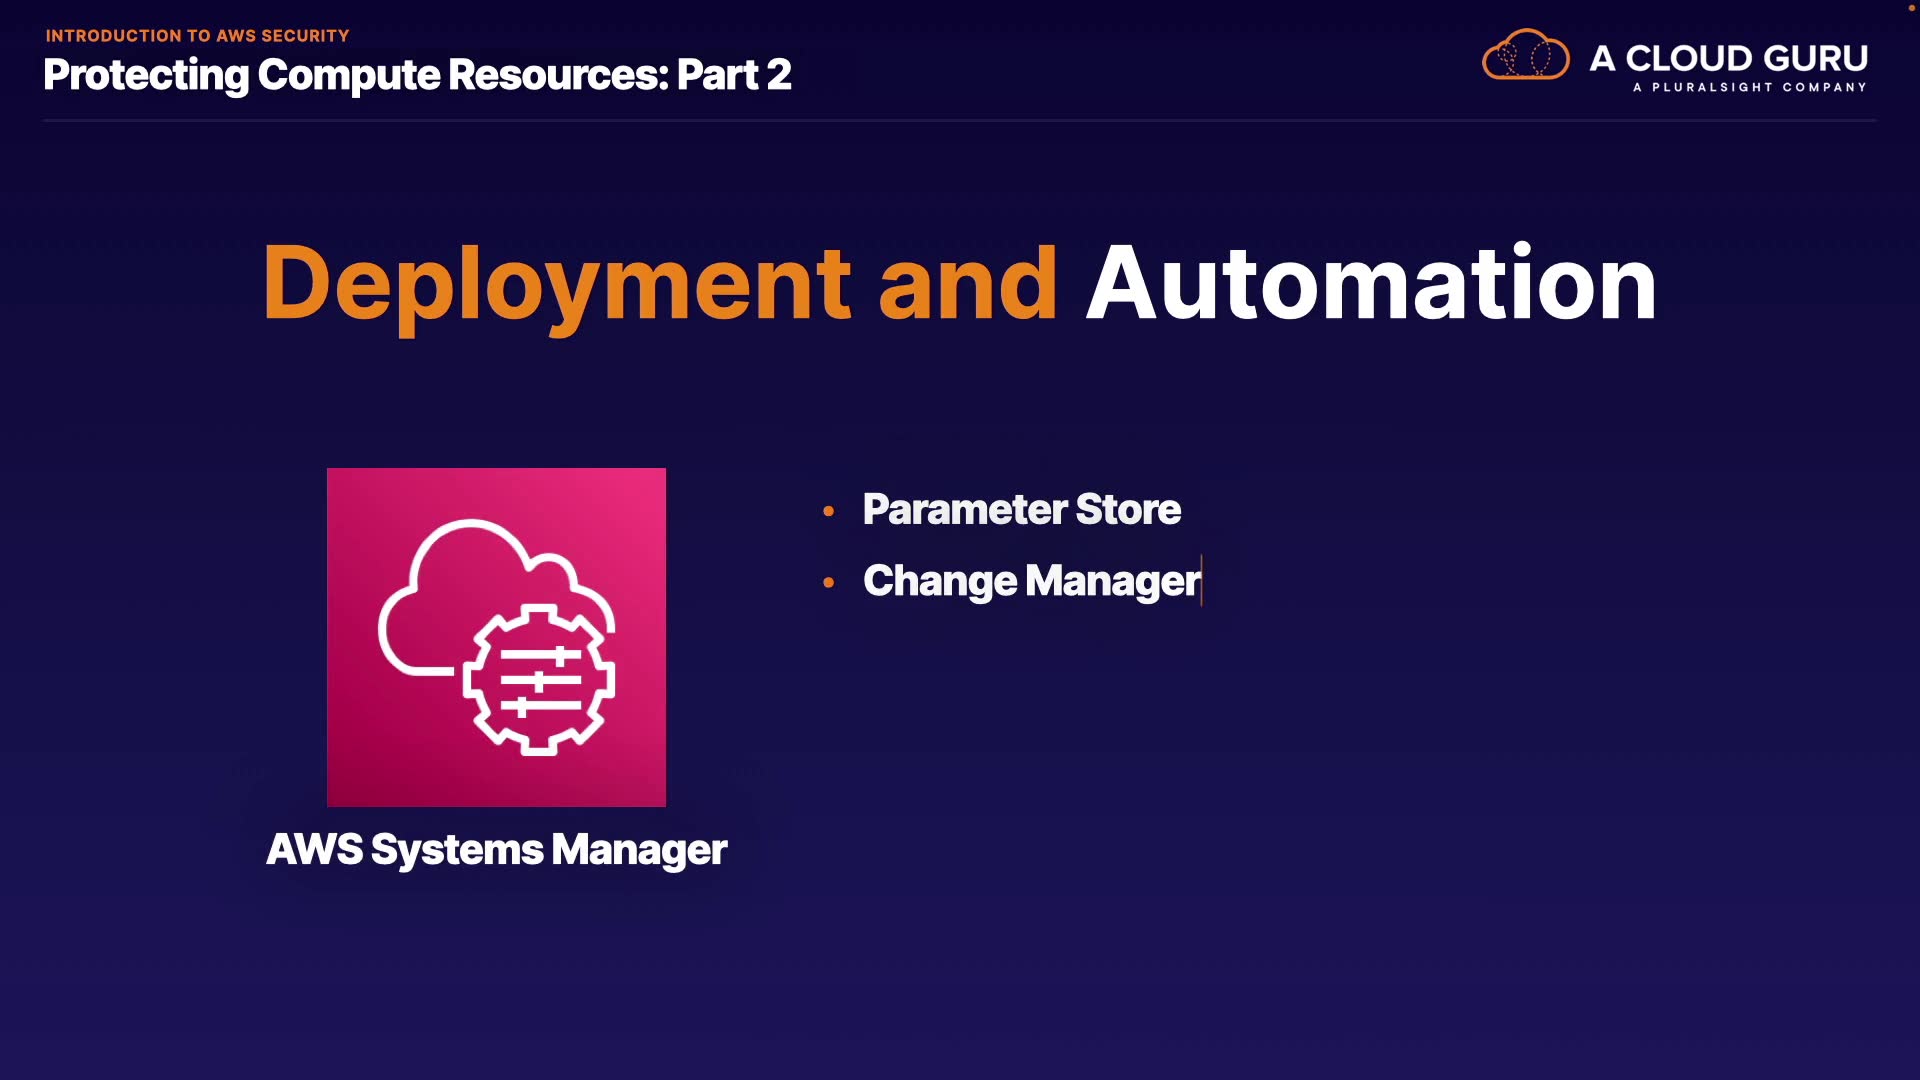Screen dimensions: 1920x1080
Task: Select the Change Manager bullet text
Action: coord(1030,581)
